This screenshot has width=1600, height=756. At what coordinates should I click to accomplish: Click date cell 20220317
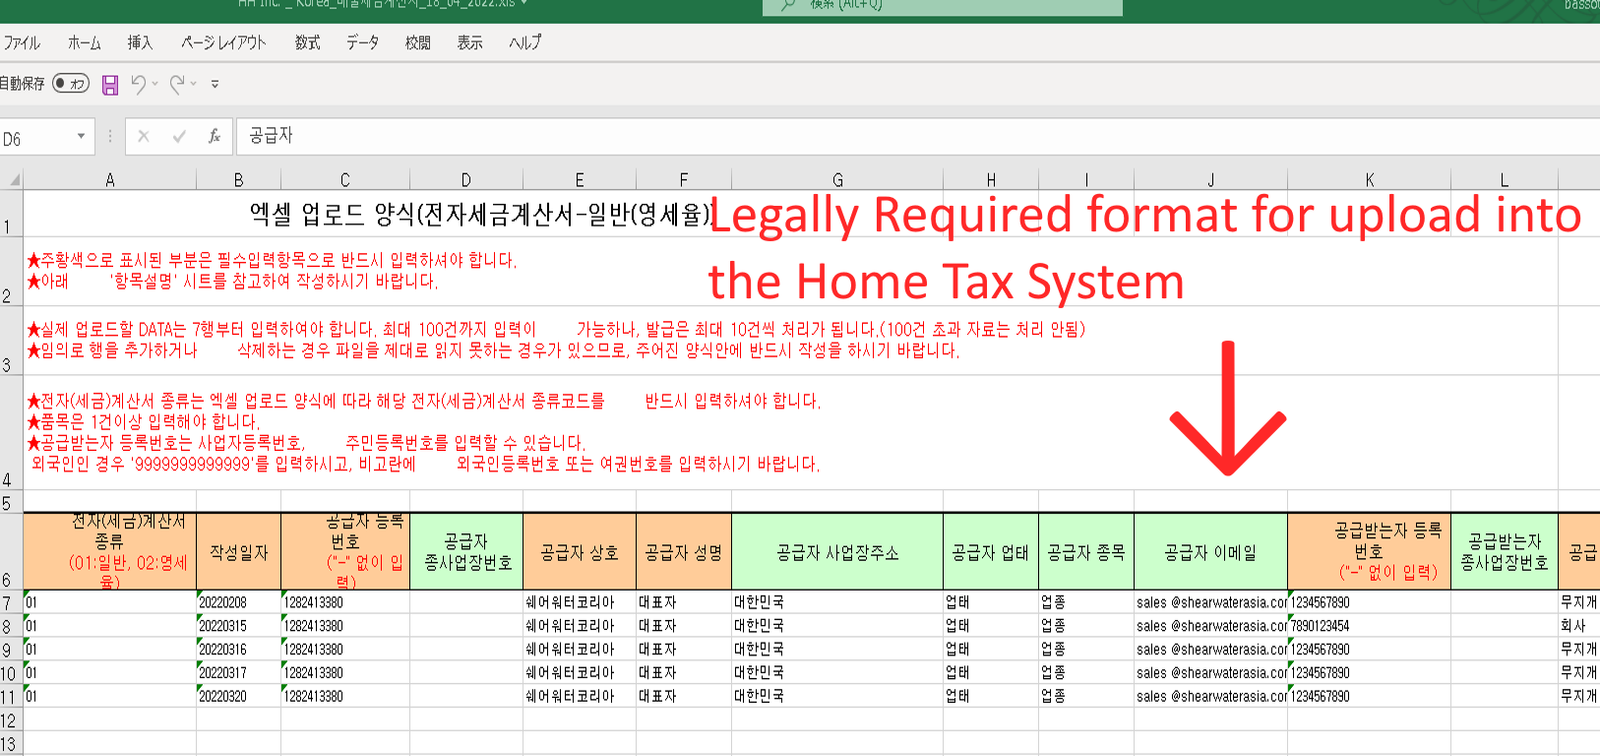[x=238, y=673]
